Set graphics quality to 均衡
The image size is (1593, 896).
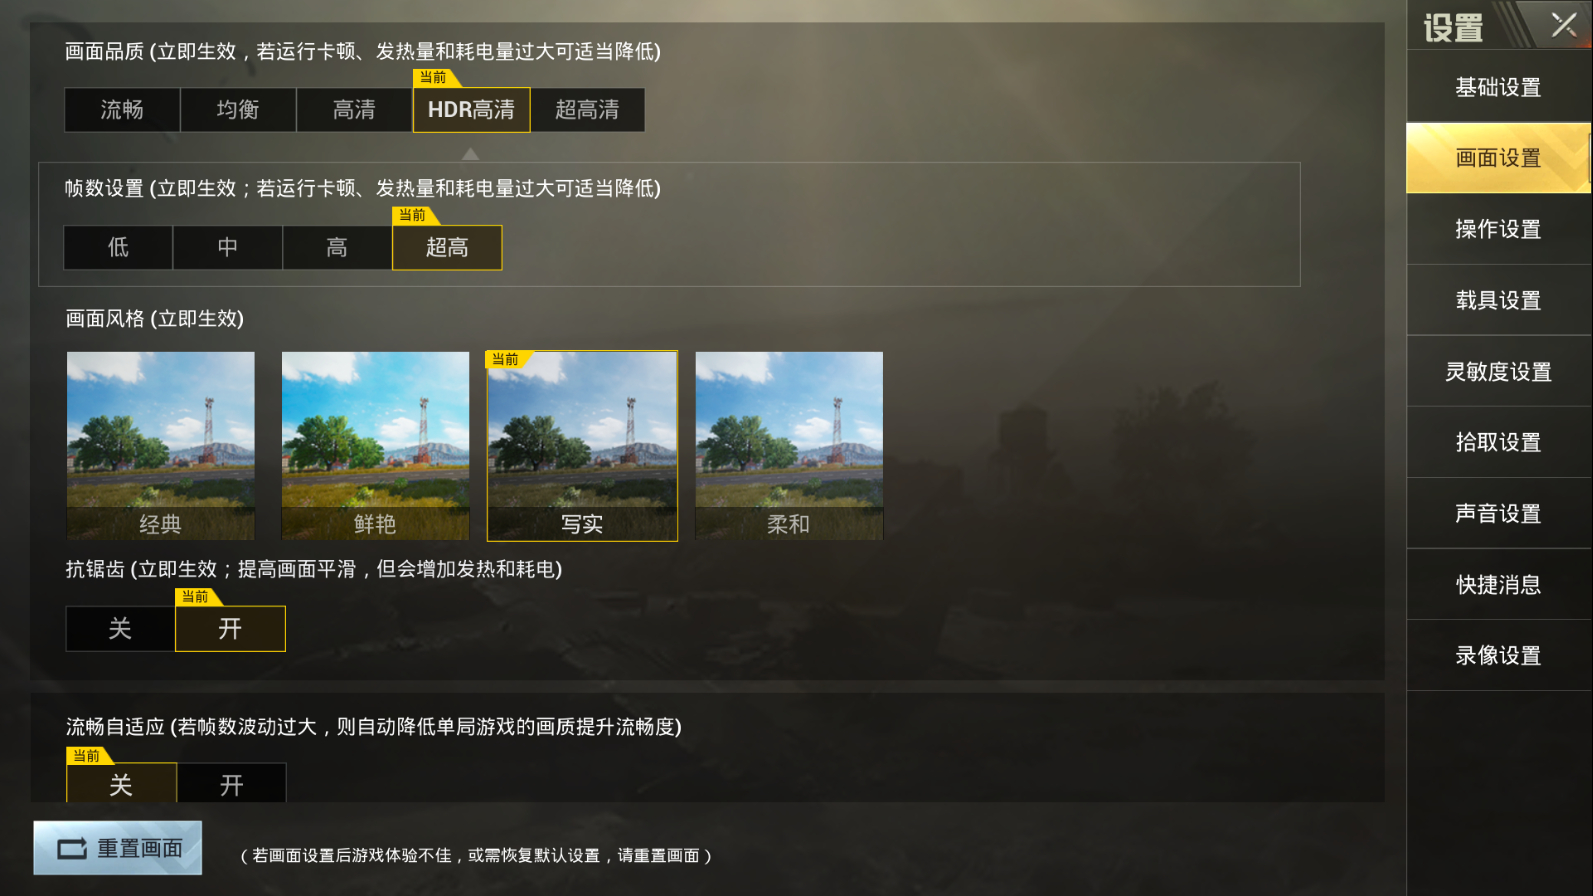click(x=238, y=110)
